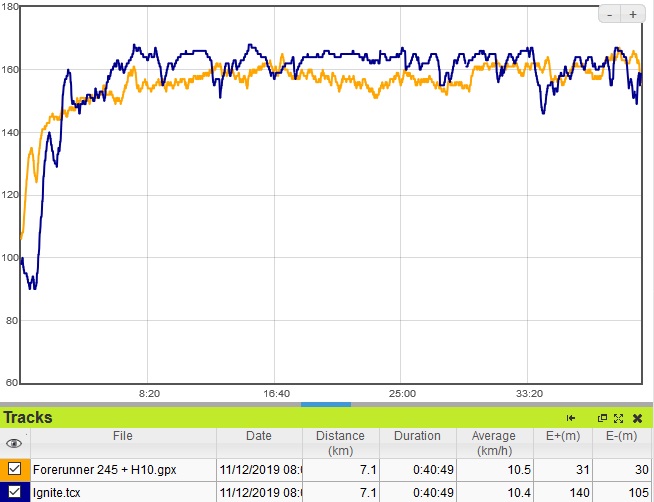Click the collapse-to-left arrow icon in Tracks header
The width and height of the screenshot is (654, 502).
click(x=571, y=418)
